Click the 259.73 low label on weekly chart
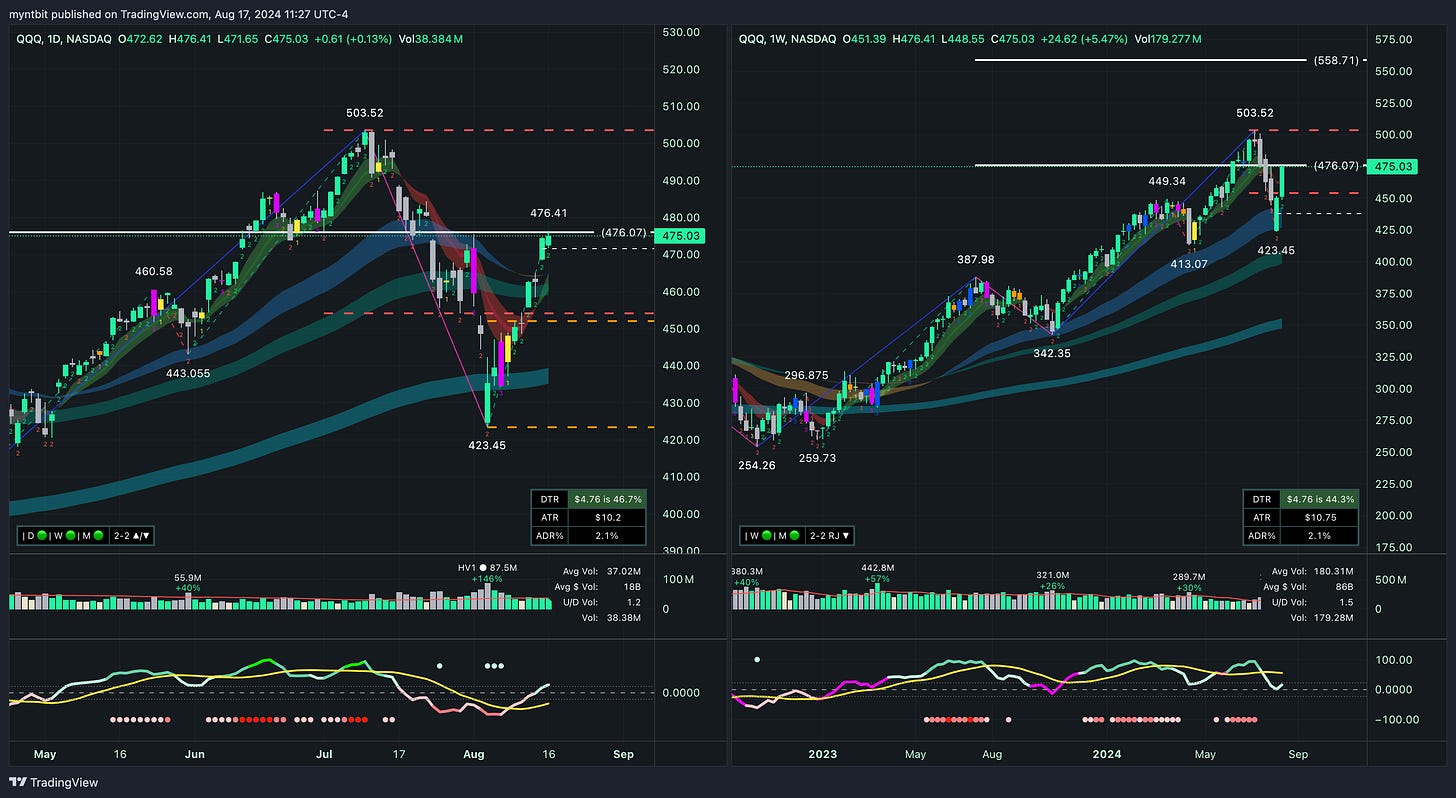This screenshot has height=798, width=1456. [817, 457]
